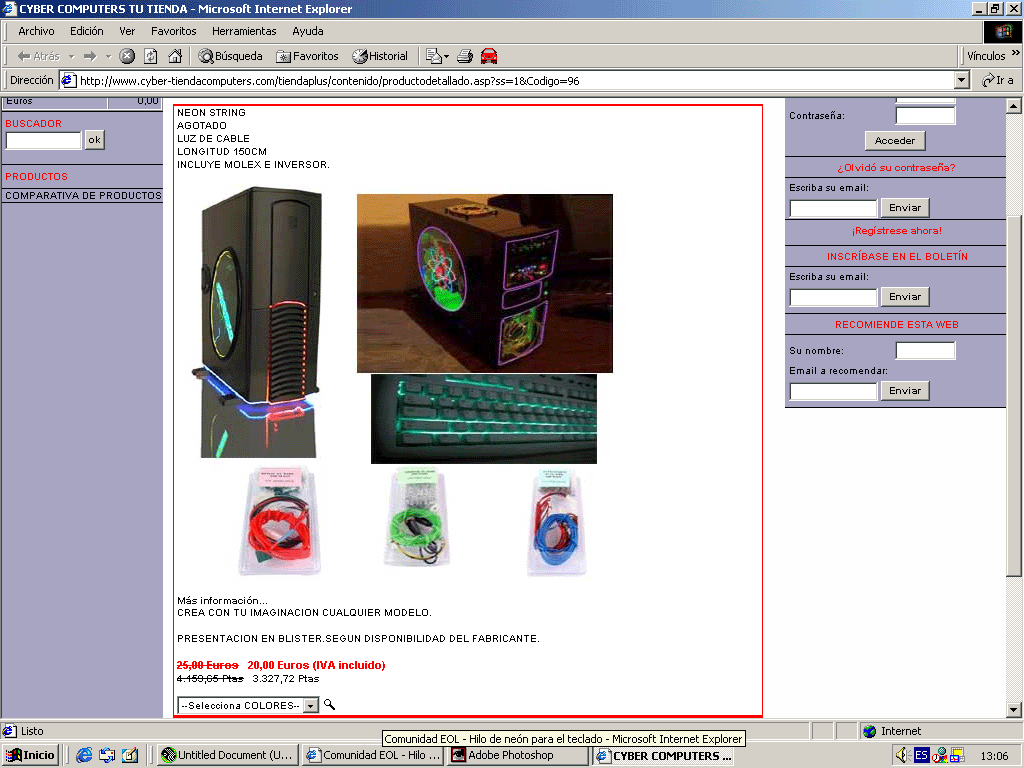Click the Print icon in toolbar

465,56
